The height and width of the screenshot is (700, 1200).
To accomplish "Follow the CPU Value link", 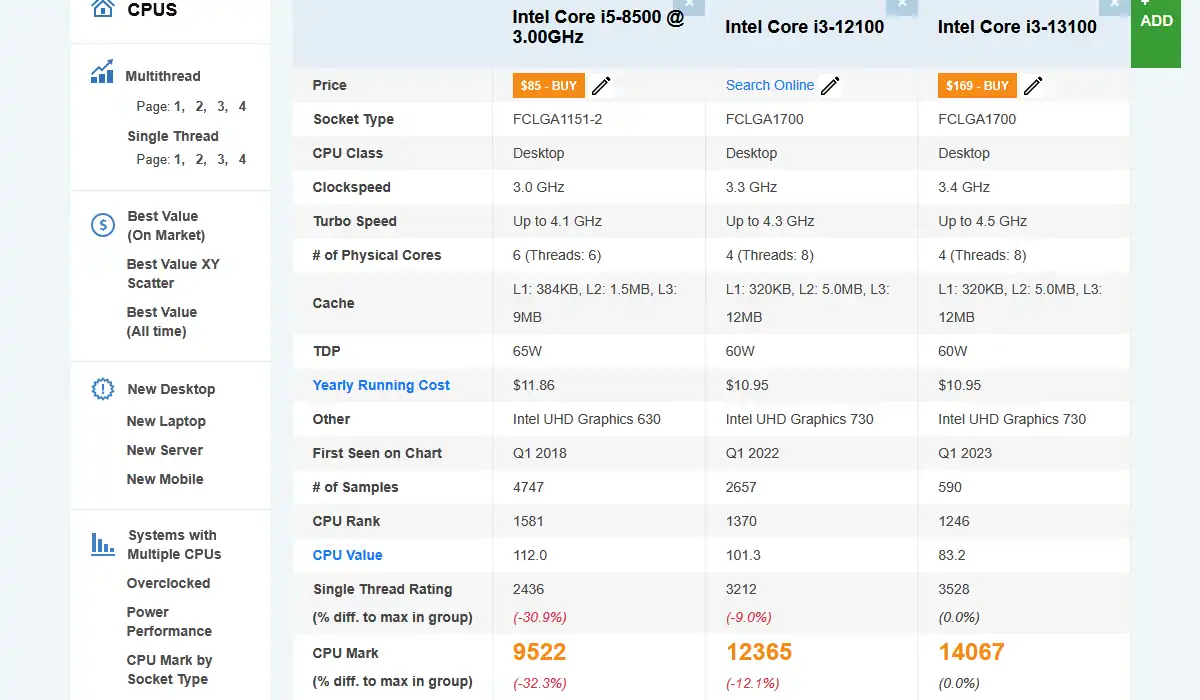I will (347, 555).
